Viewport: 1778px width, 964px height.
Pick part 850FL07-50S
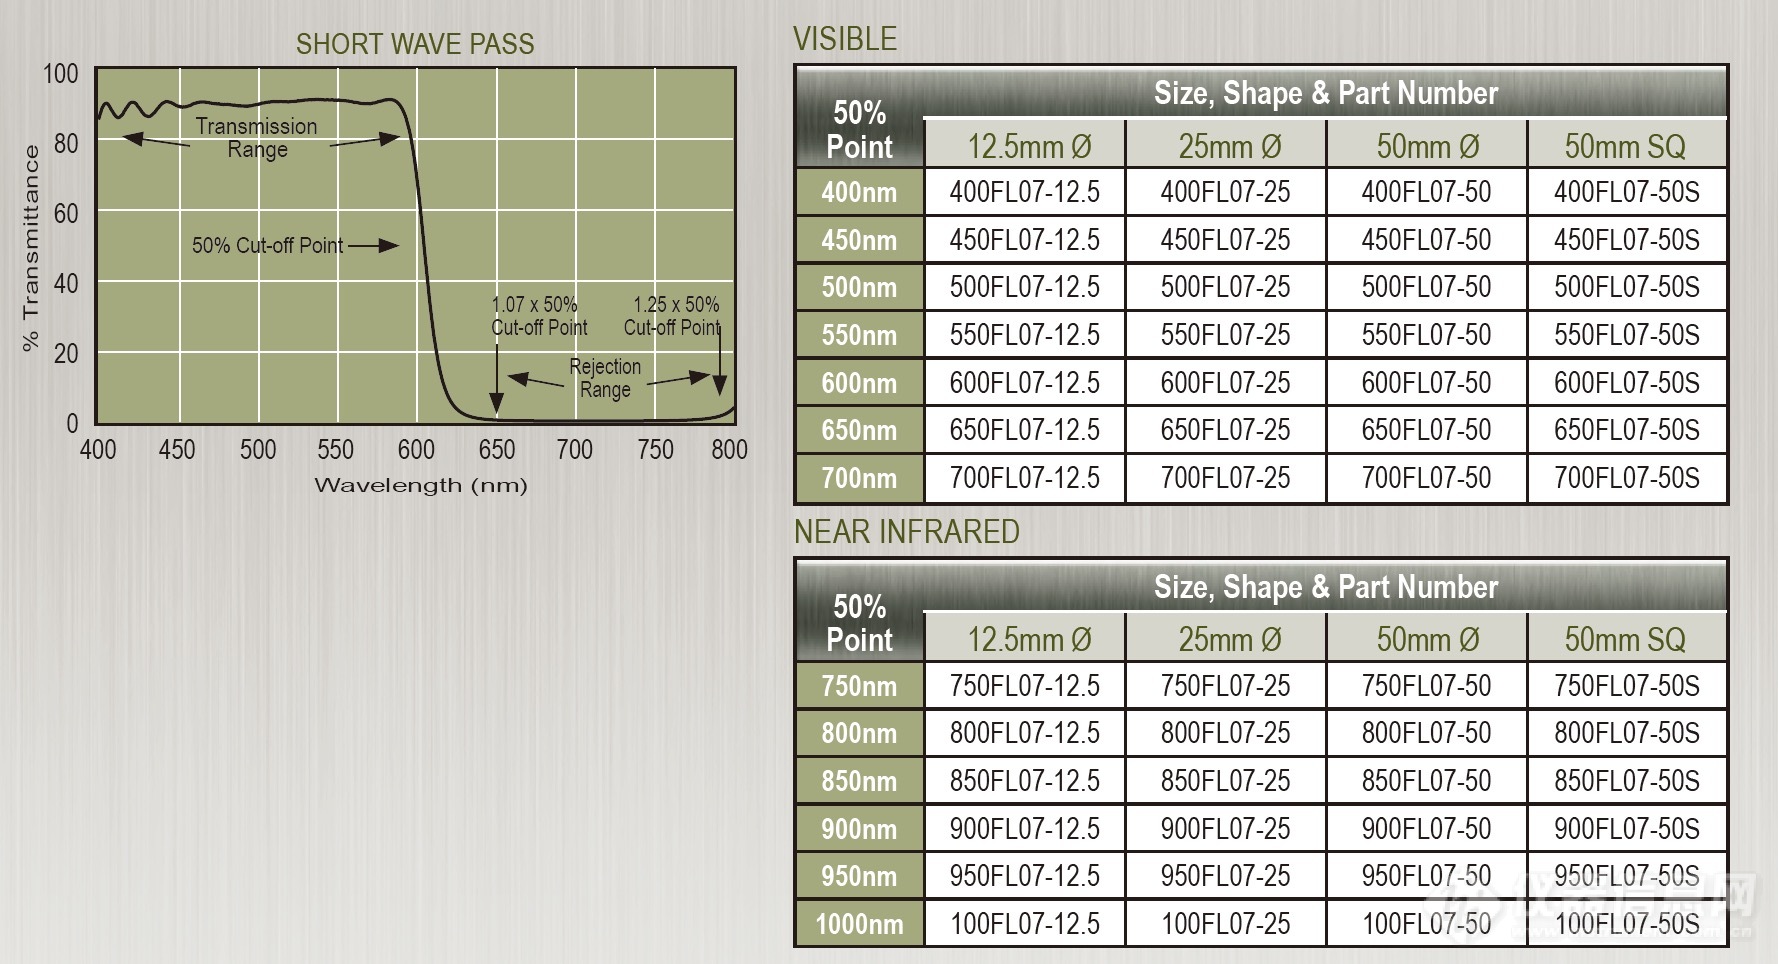[x=1626, y=781]
